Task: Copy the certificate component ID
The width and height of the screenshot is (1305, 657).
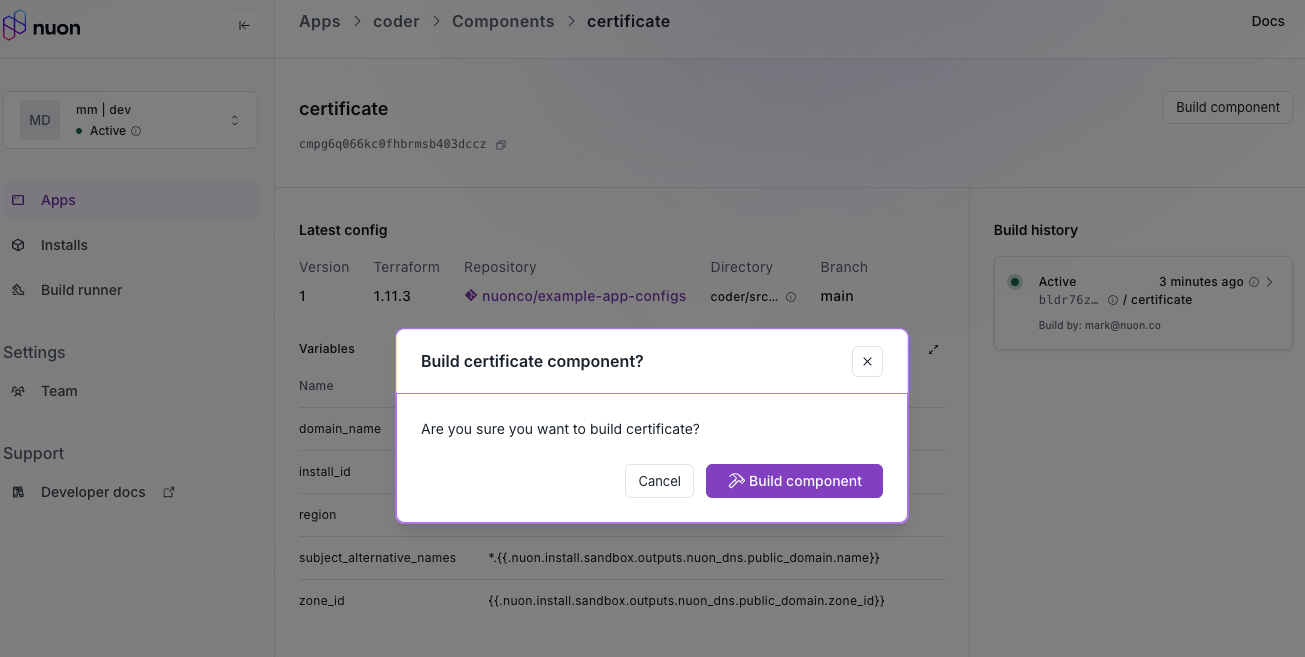Action: (501, 145)
